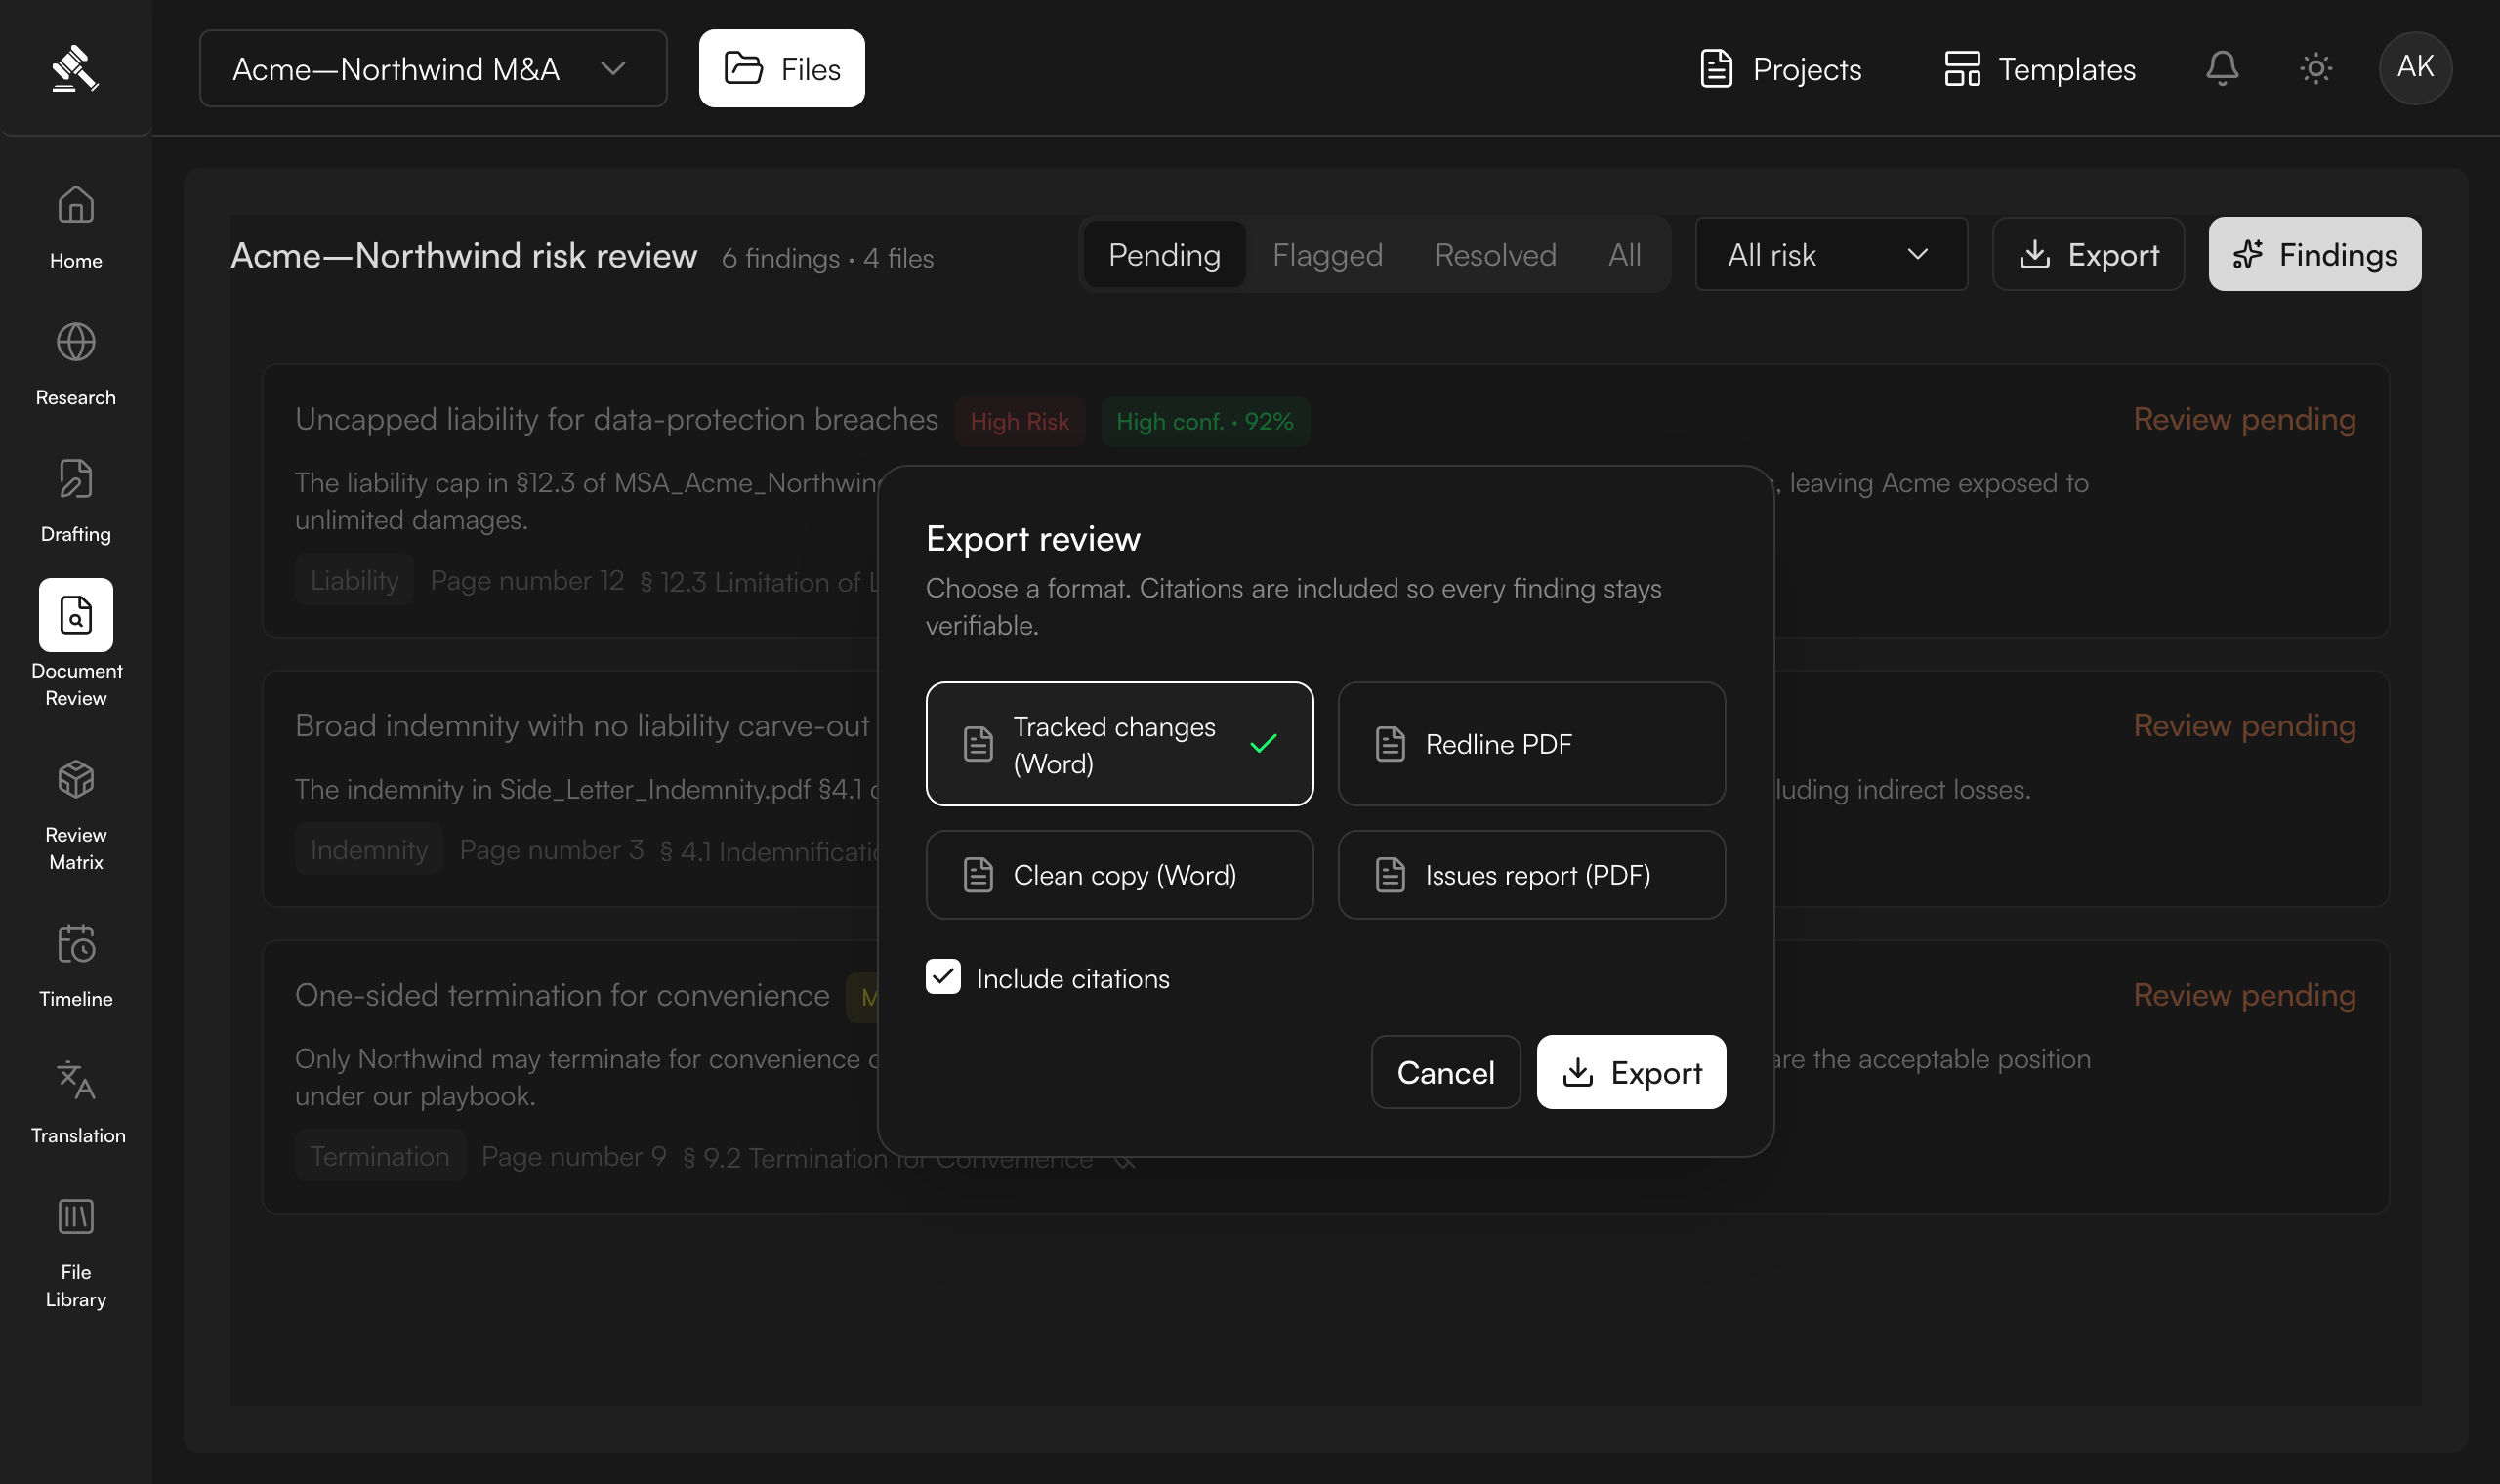Cancel the export dialog

1445,1072
